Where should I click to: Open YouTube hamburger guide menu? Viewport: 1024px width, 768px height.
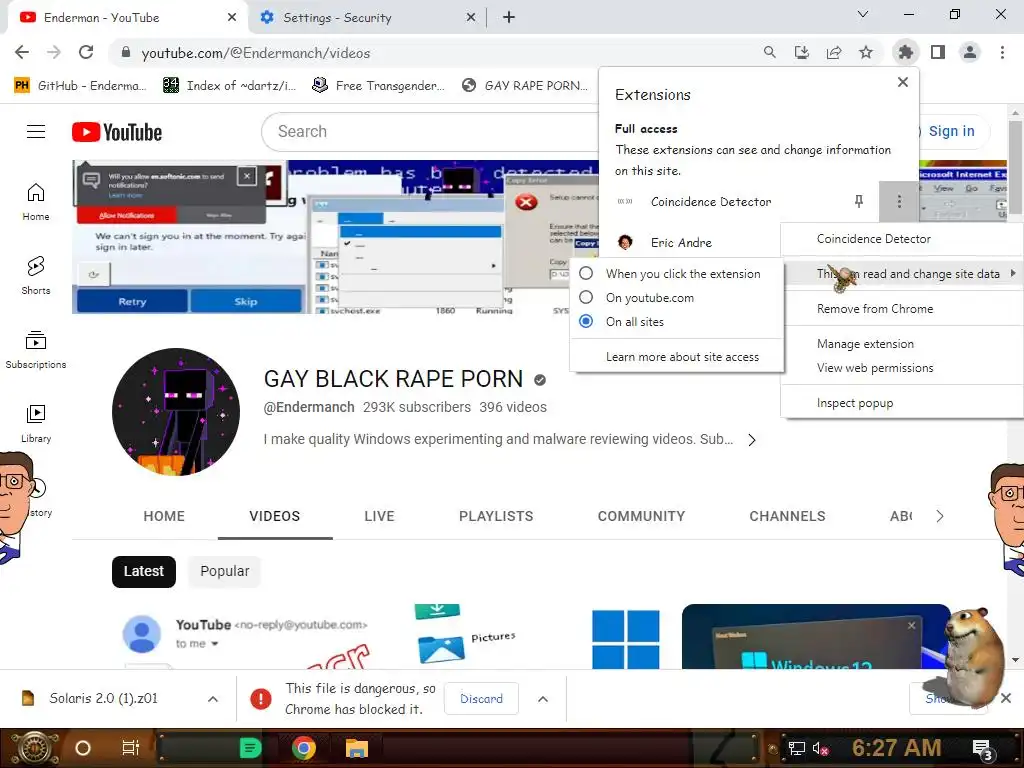point(36,132)
